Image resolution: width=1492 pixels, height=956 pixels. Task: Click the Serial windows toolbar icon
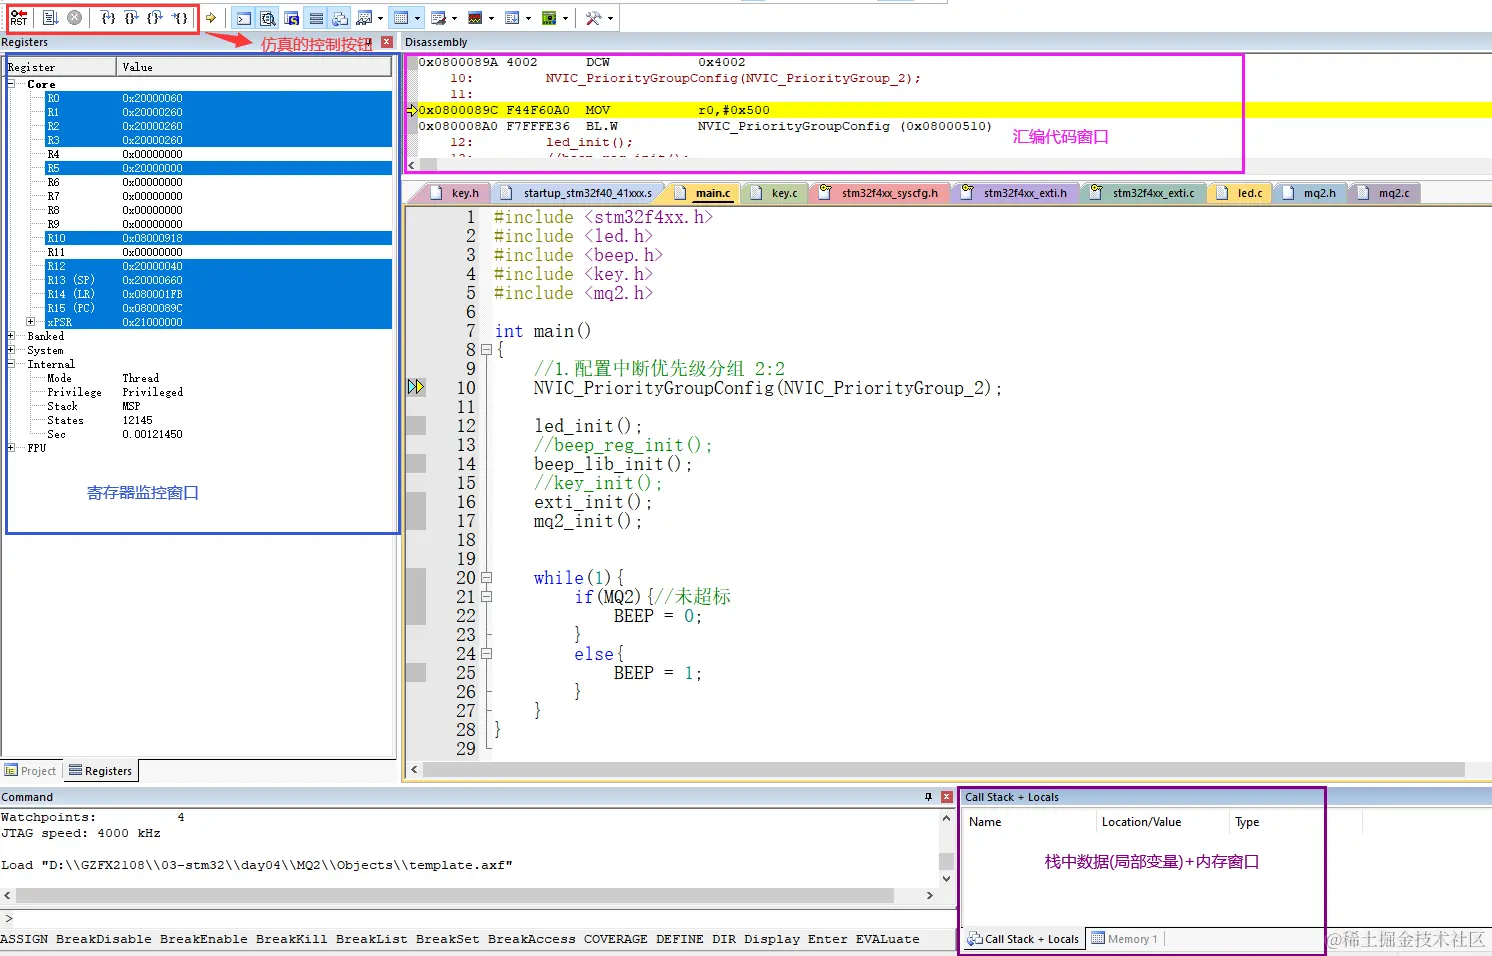coord(438,18)
